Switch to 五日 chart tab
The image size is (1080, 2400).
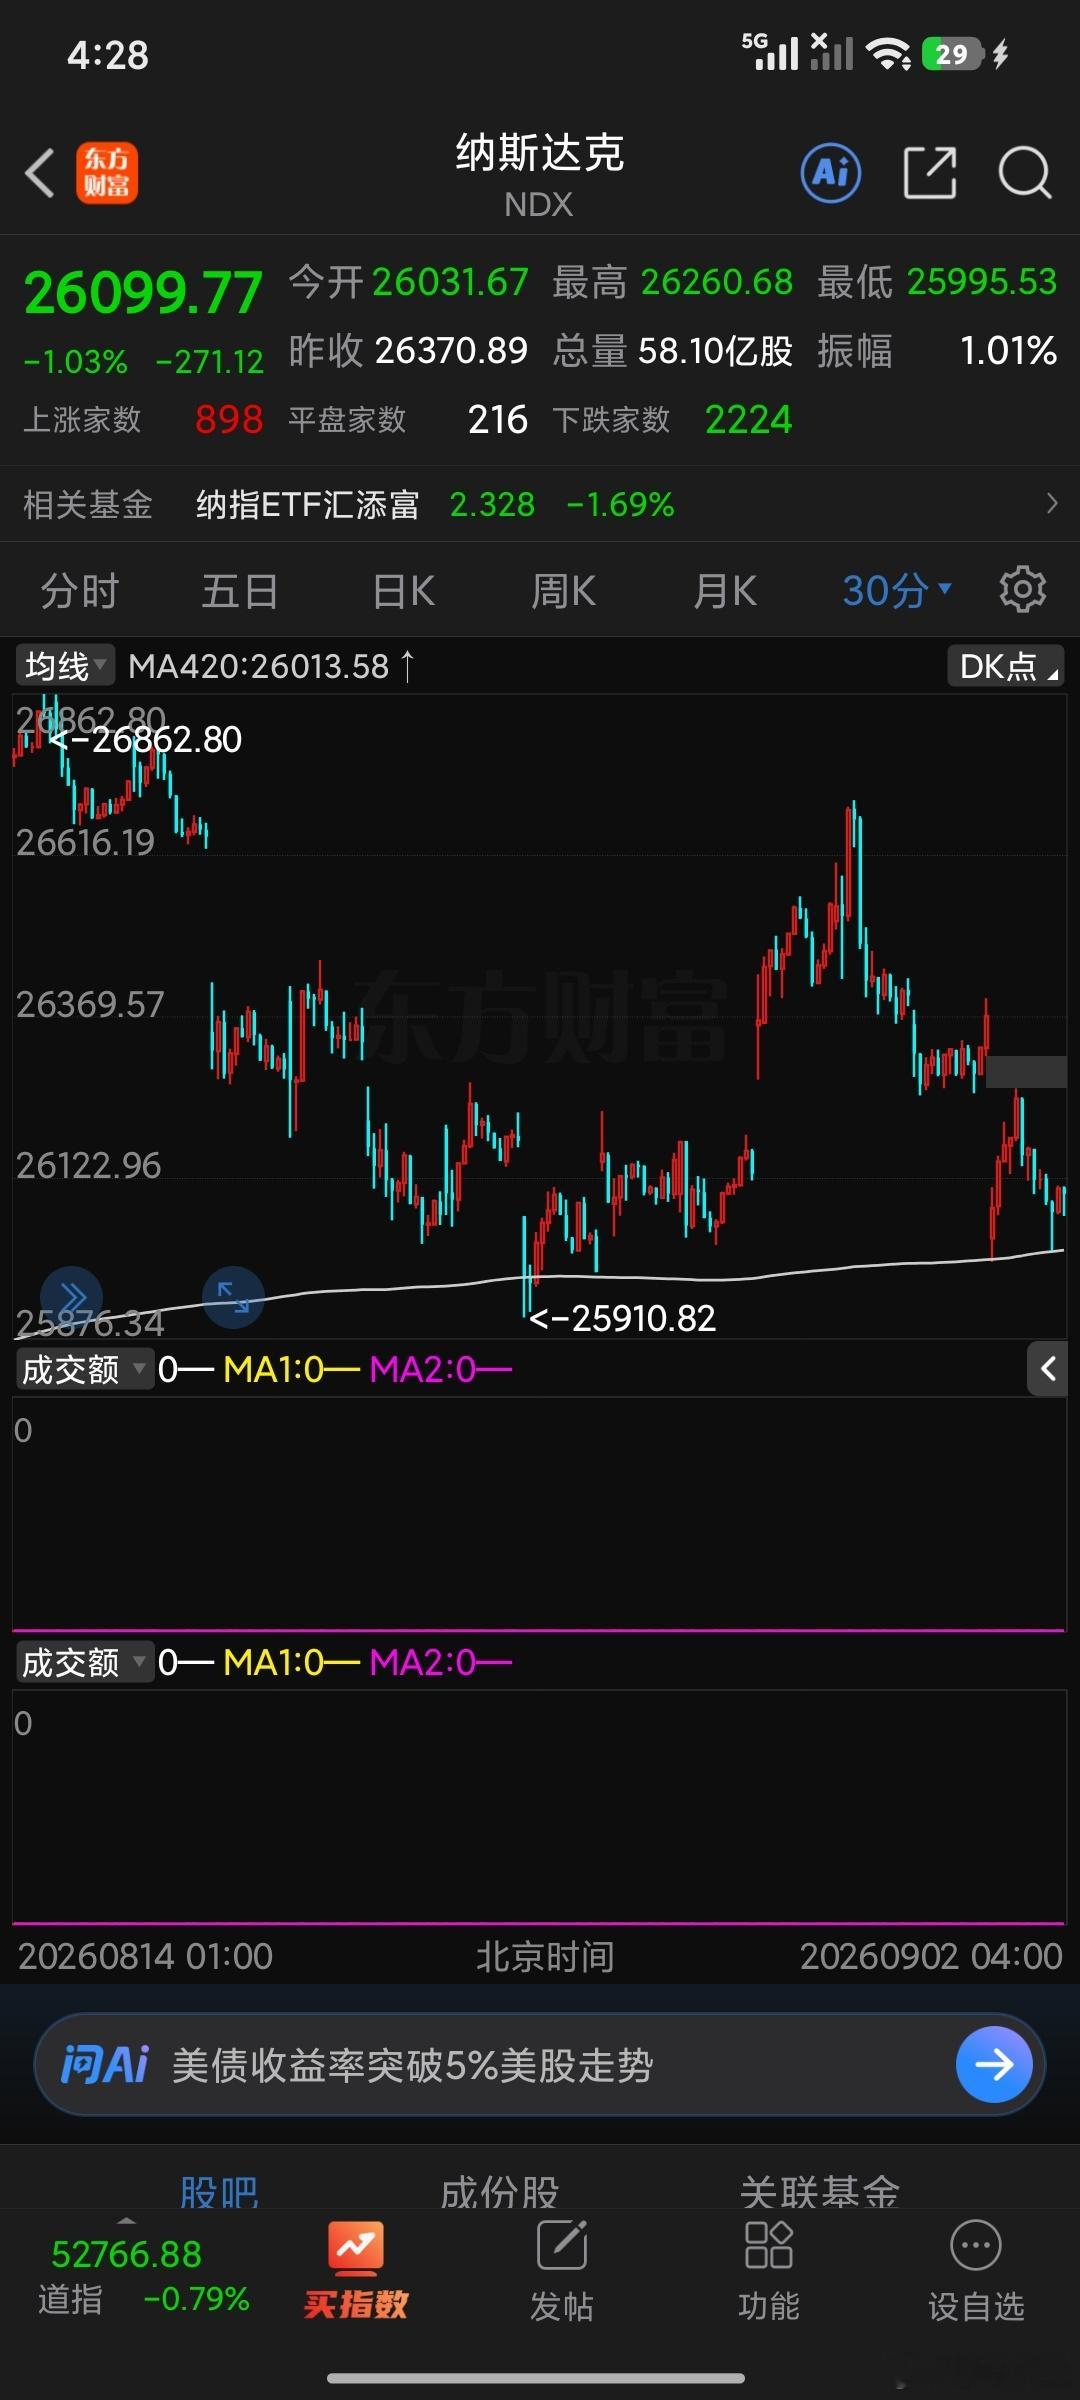(240, 590)
